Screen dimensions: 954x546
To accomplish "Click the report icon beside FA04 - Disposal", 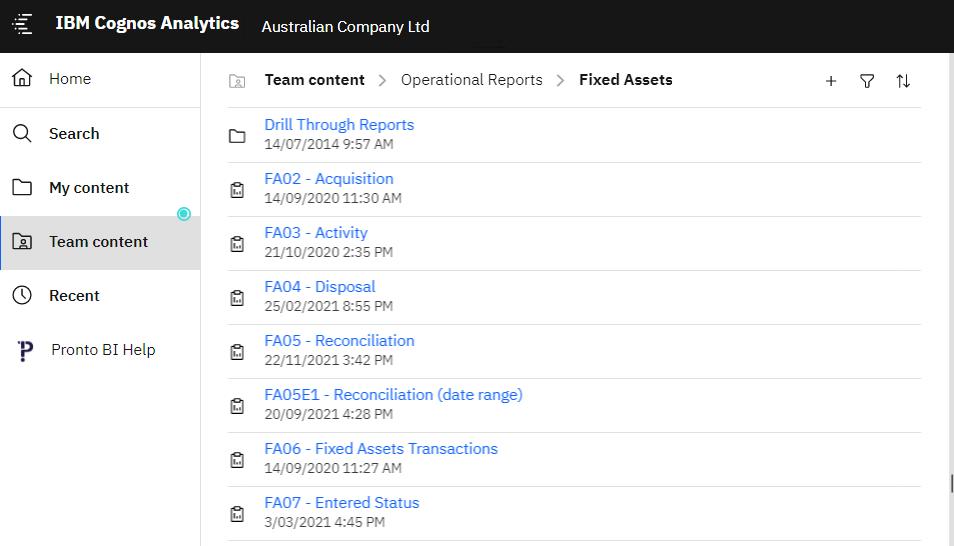I will [237, 297].
